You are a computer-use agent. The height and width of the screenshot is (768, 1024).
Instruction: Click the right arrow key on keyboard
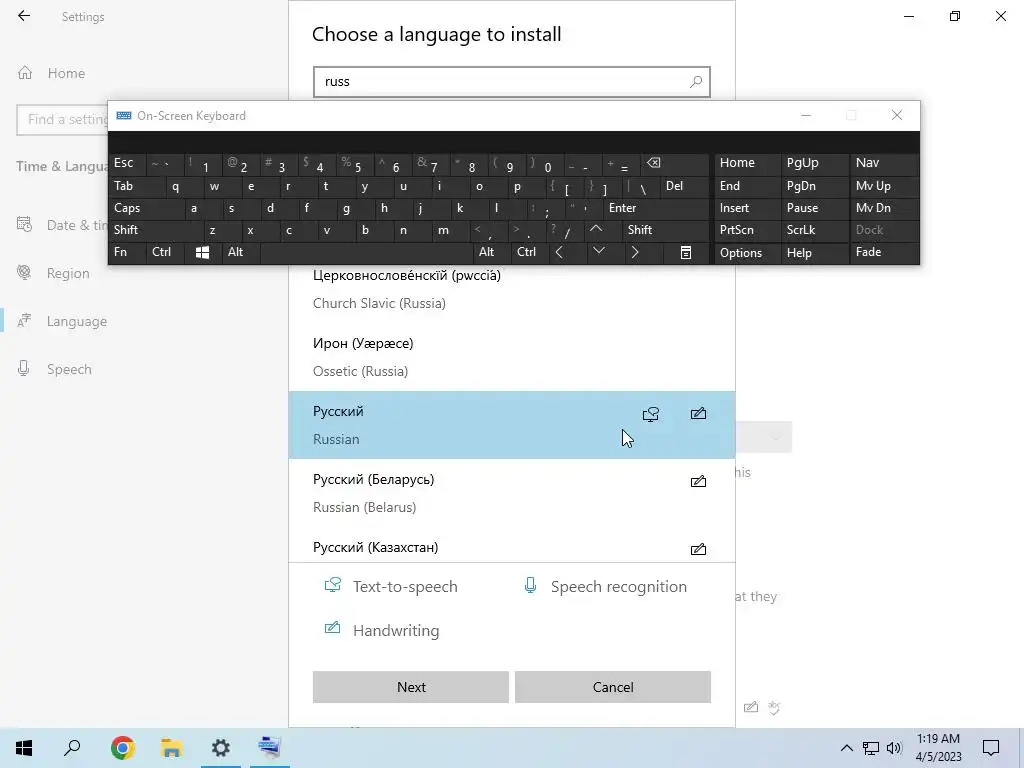[x=635, y=252]
